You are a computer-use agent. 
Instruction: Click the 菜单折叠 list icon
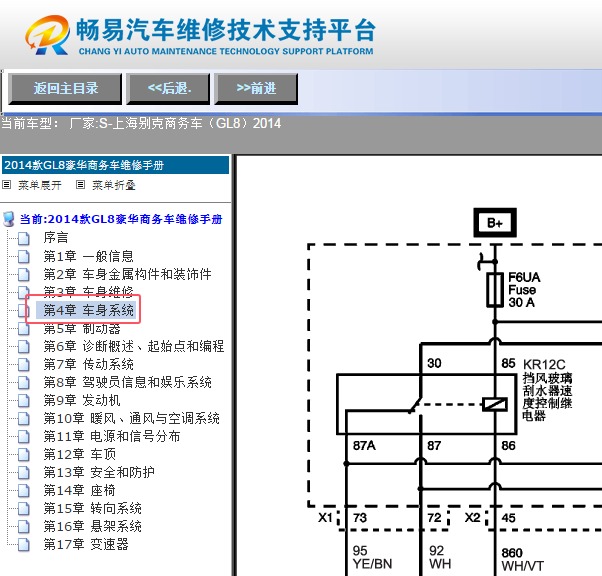pyautogui.click(x=80, y=185)
